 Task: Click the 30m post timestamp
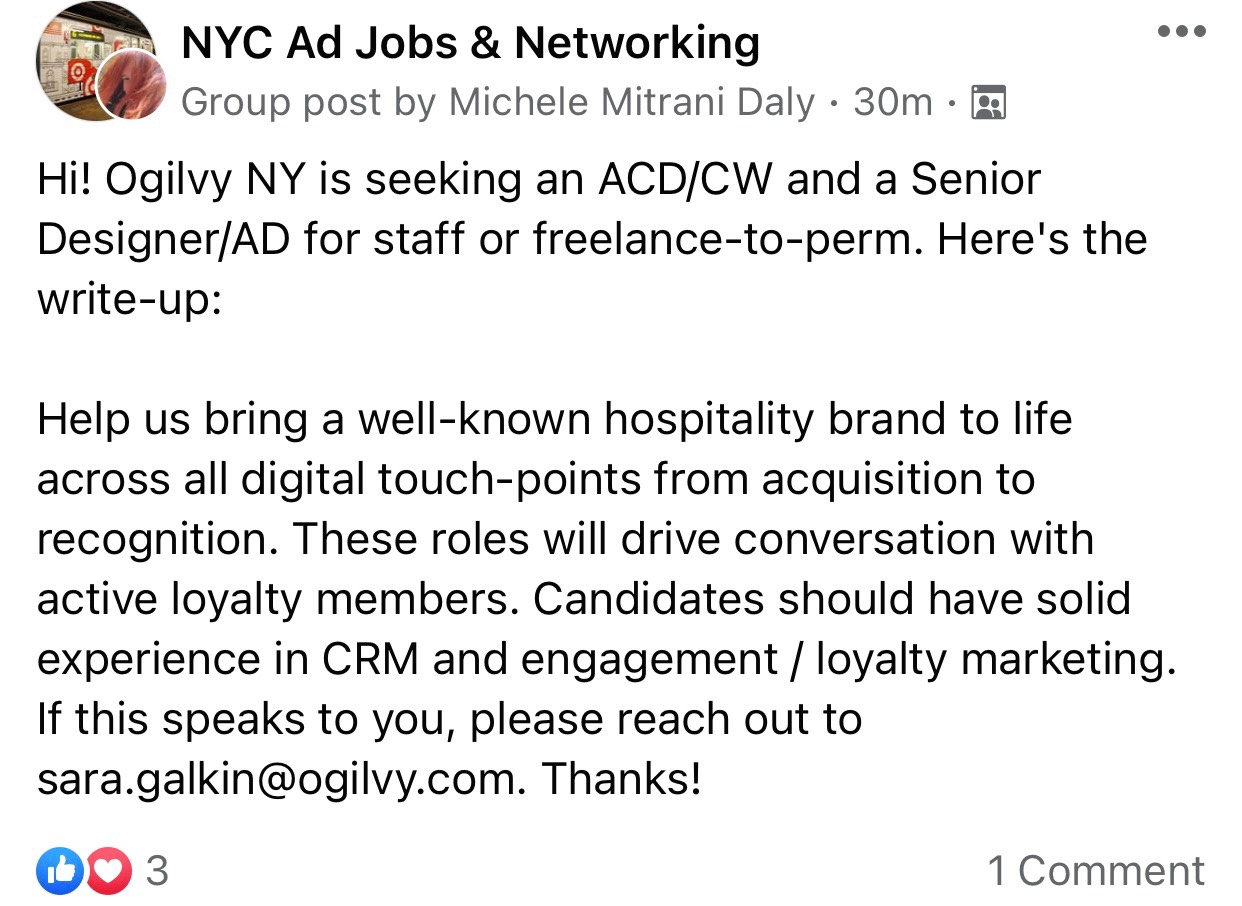click(x=893, y=103)
